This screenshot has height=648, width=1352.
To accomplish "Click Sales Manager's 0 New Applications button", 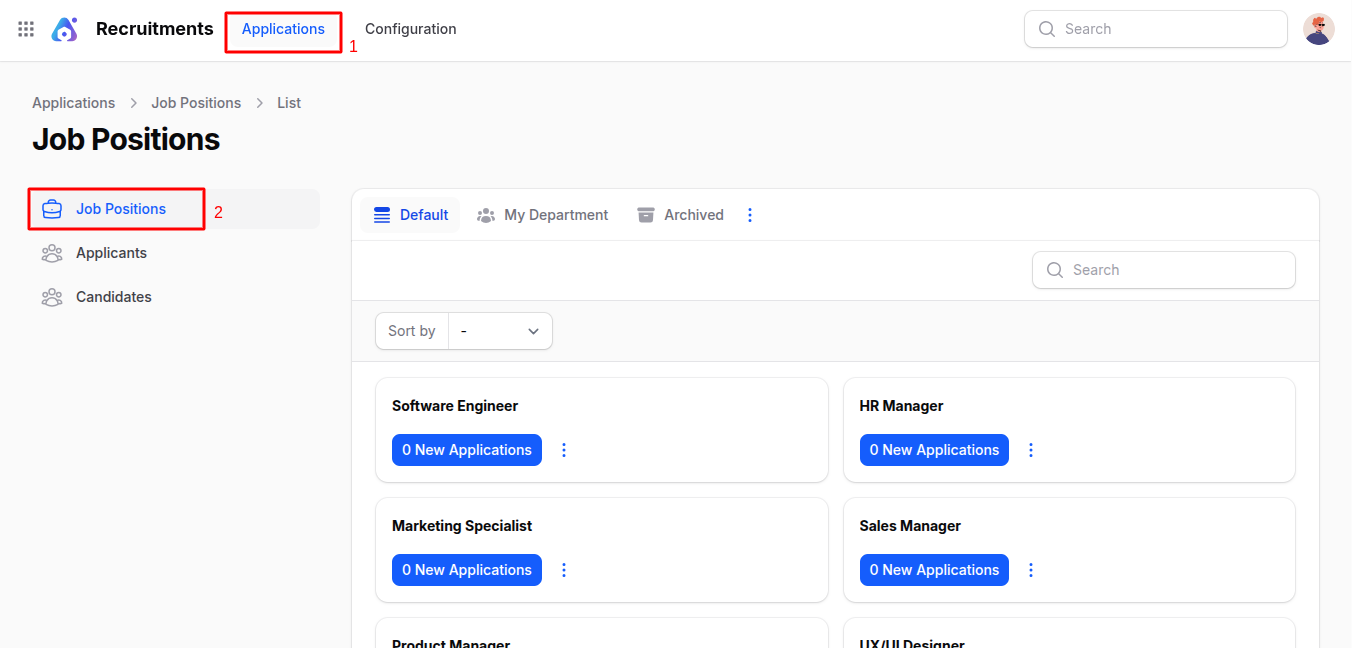I will click(934, 570).
